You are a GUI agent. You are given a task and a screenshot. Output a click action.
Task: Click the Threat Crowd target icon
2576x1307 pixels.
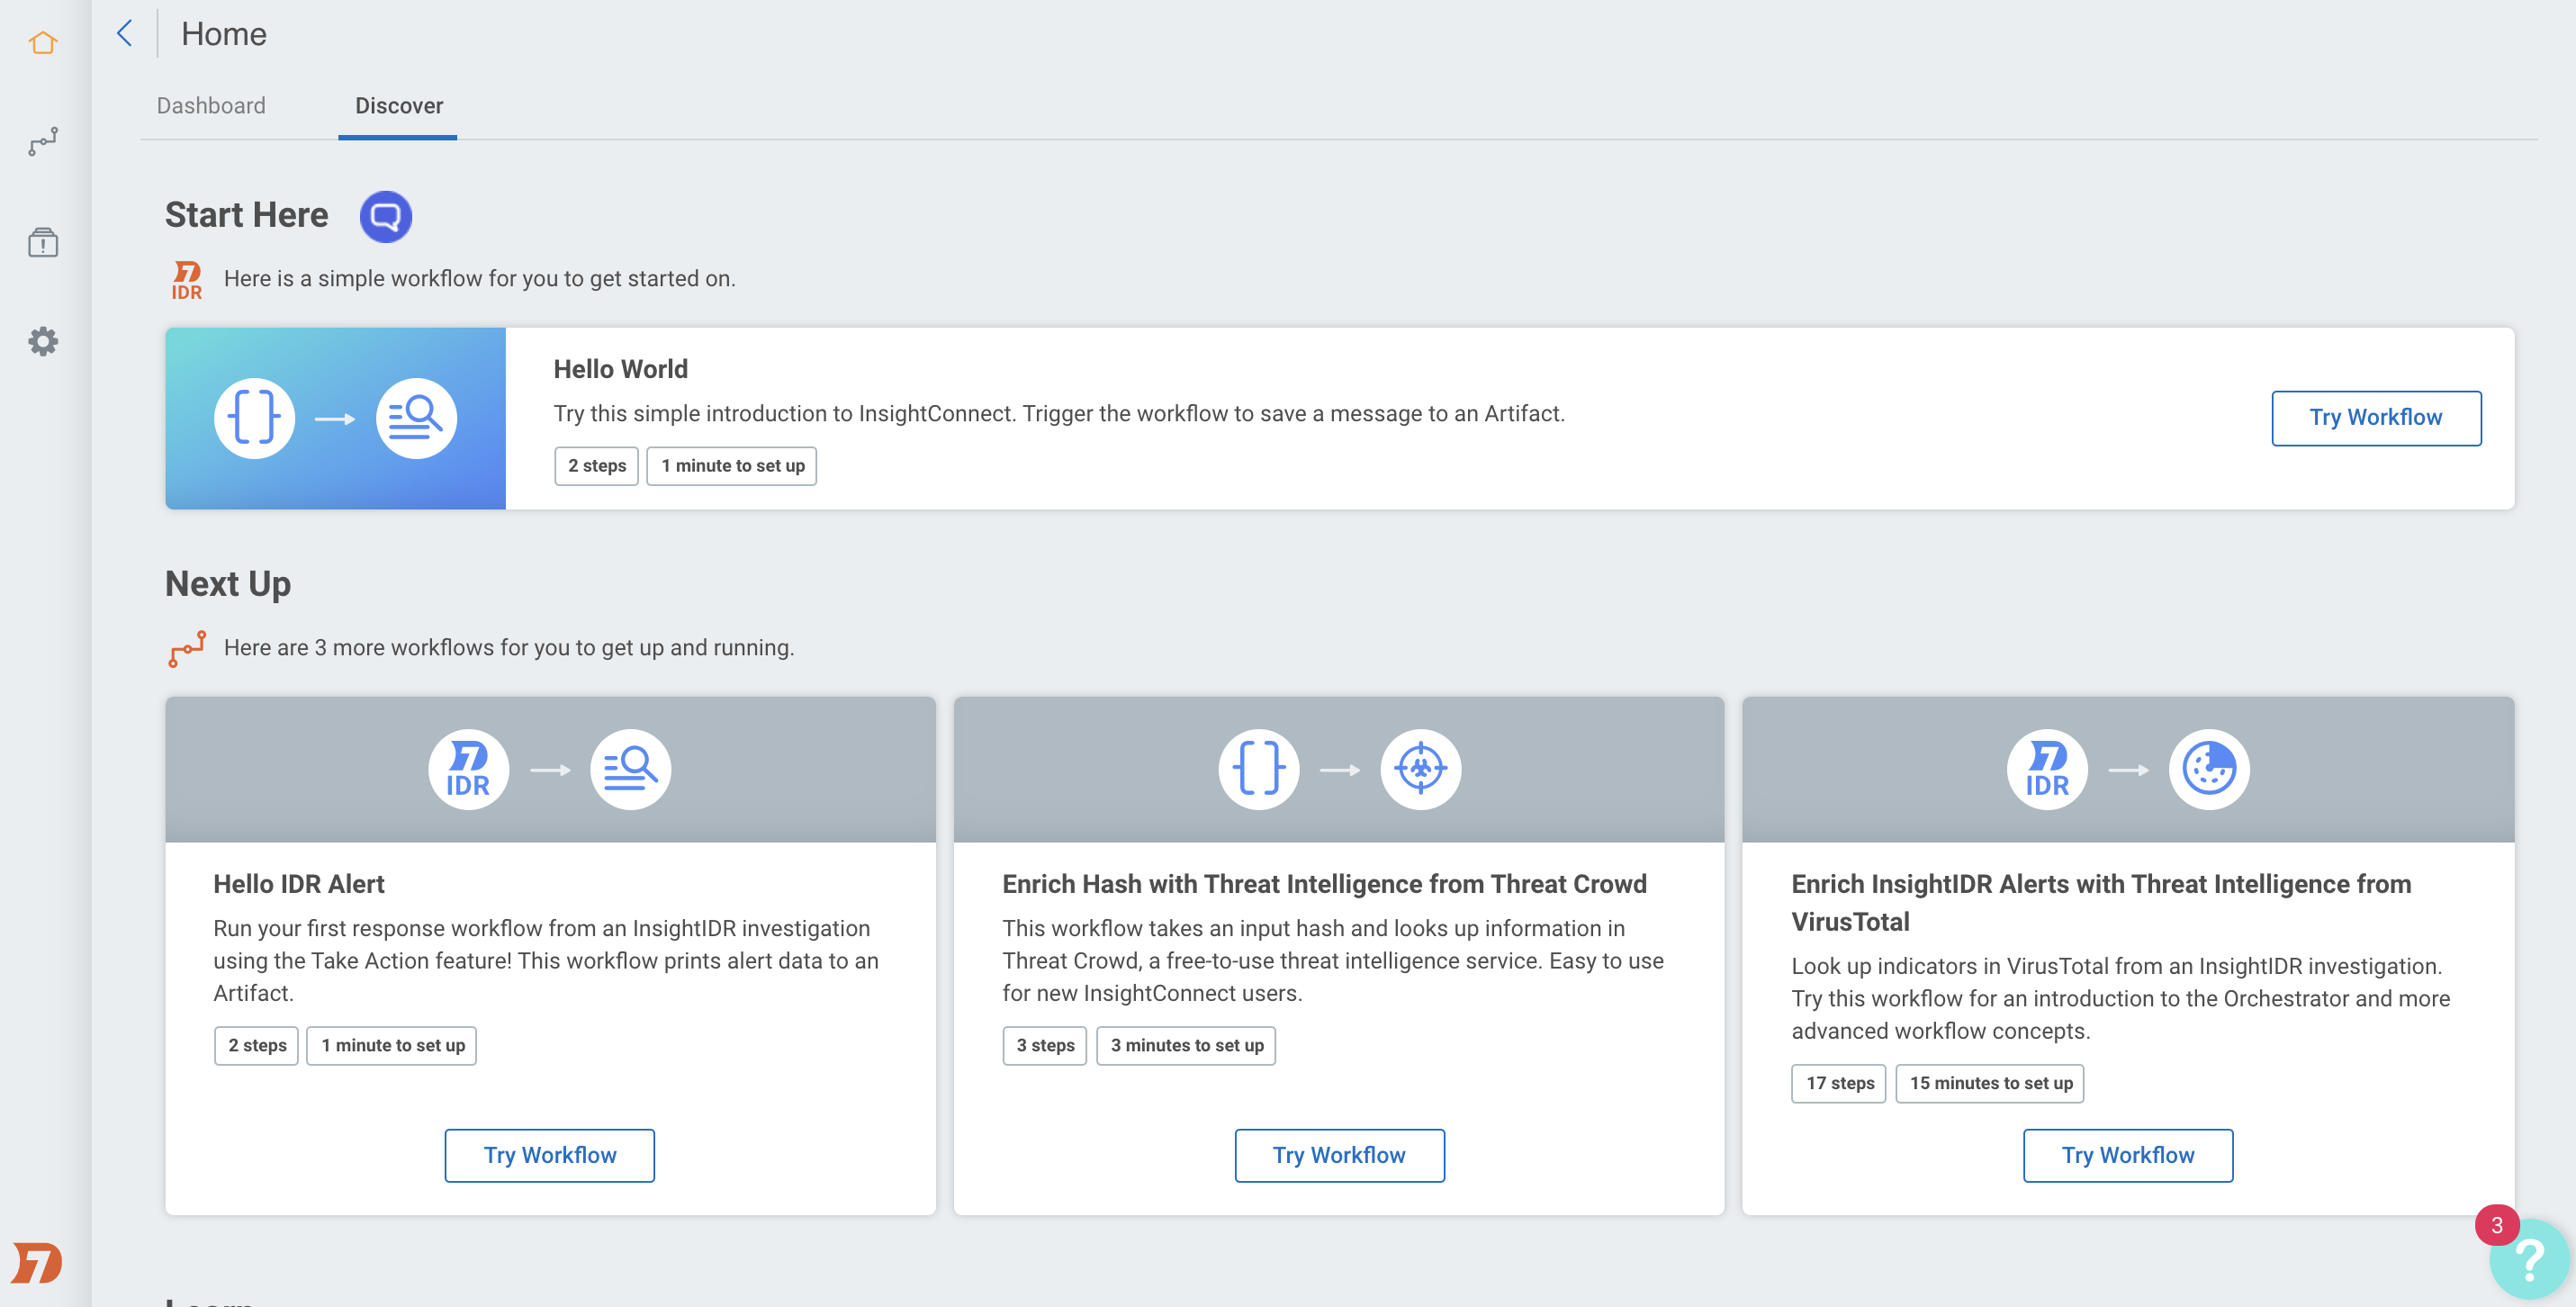click(1420, 769)
